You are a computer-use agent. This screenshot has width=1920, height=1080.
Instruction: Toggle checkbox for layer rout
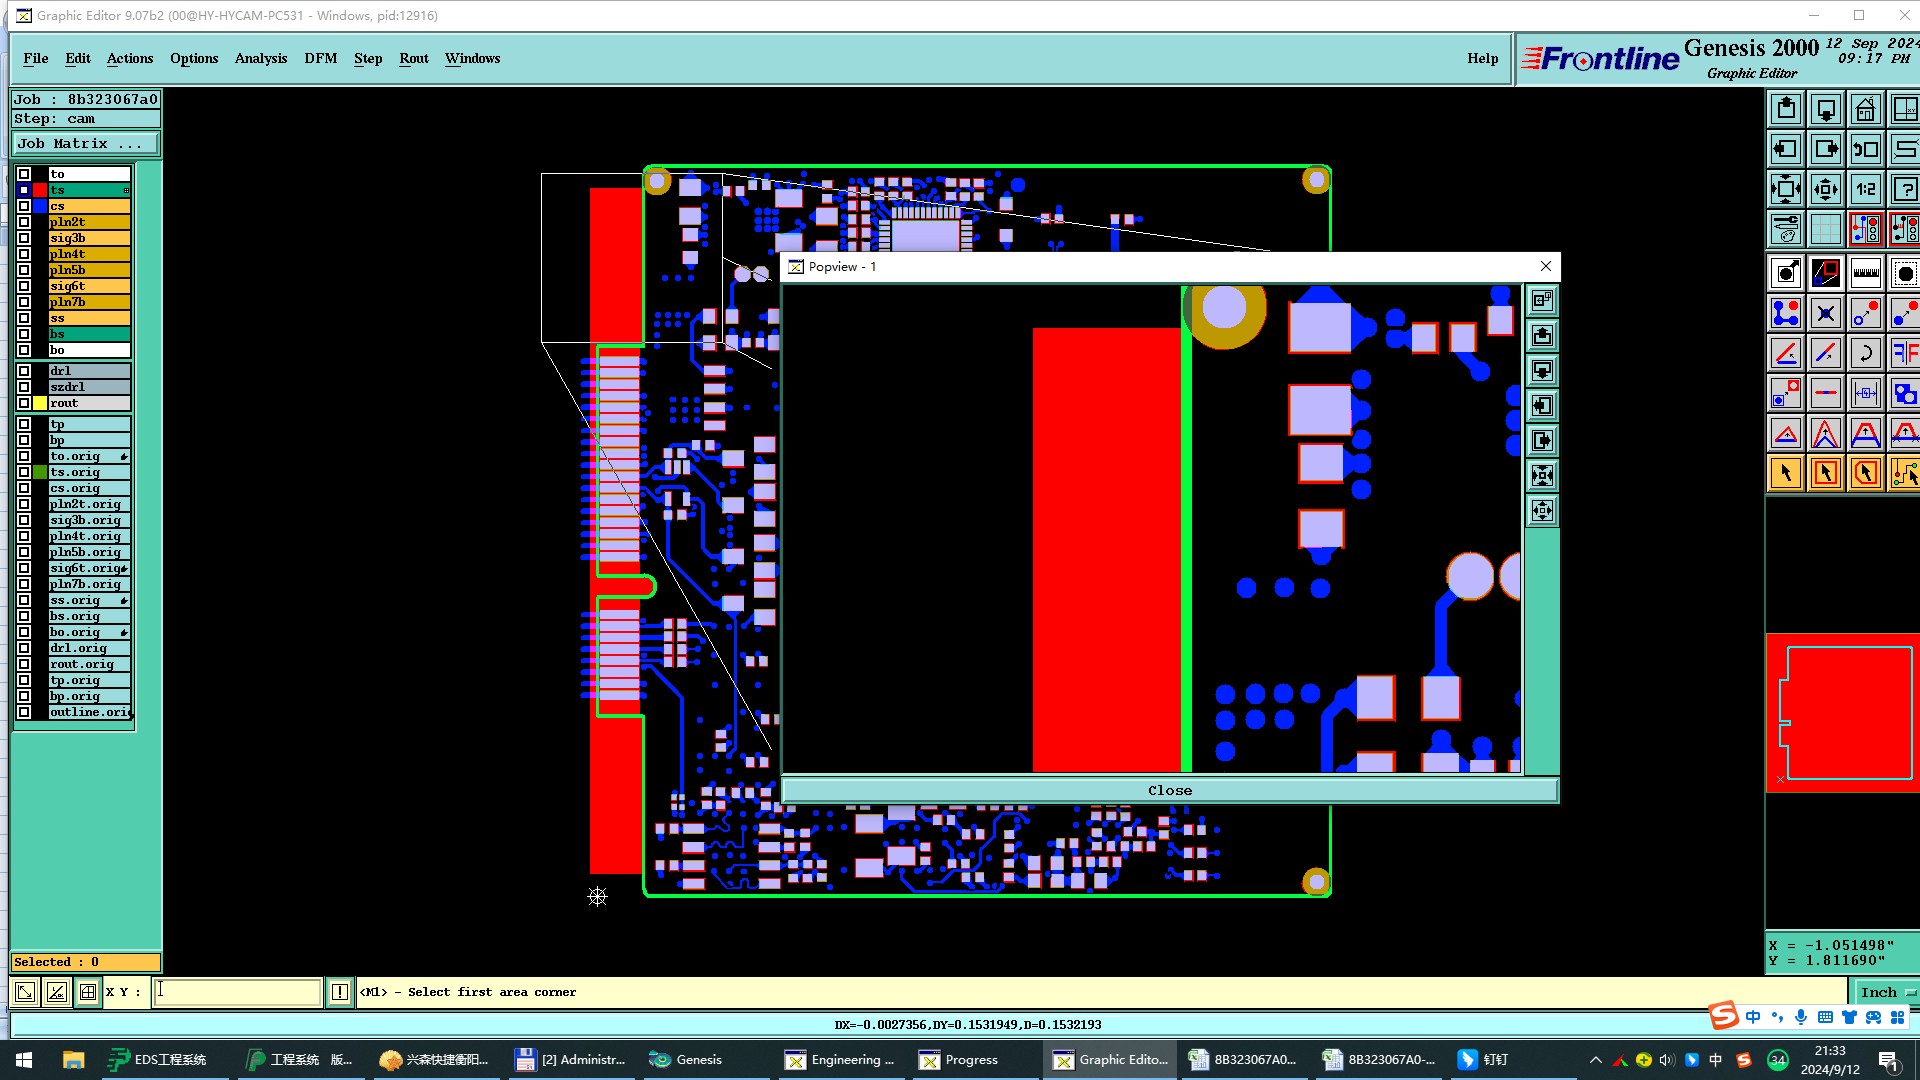pyautogui.click(x=24, y=403)
